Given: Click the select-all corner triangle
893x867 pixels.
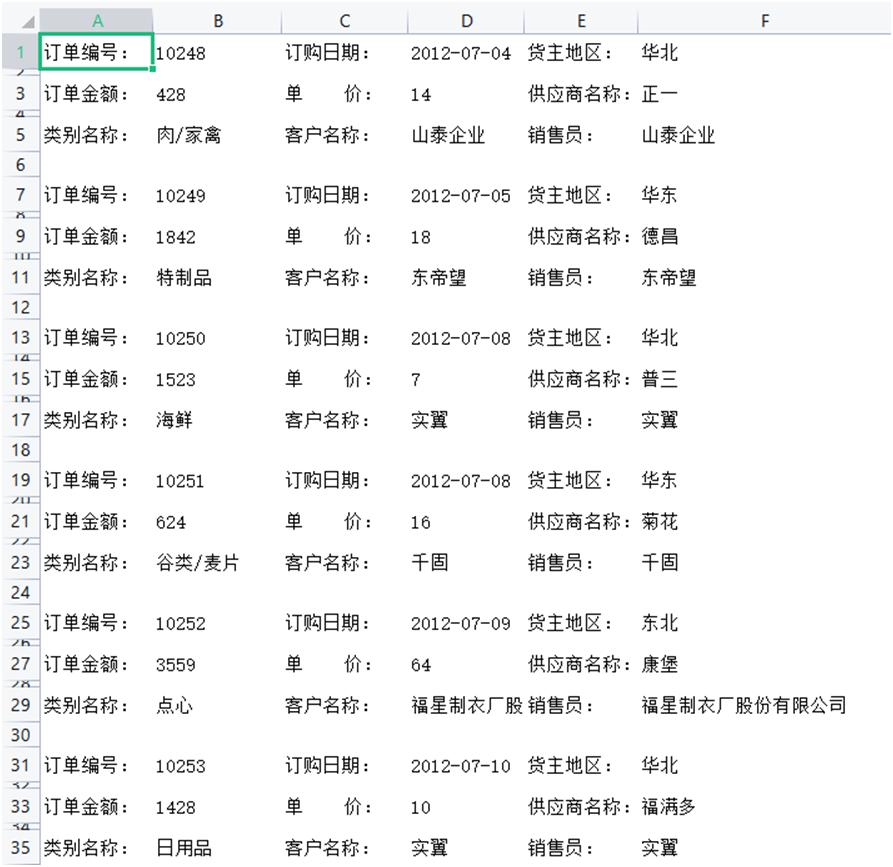Looking at the screenshot, I should click(27, 22).
